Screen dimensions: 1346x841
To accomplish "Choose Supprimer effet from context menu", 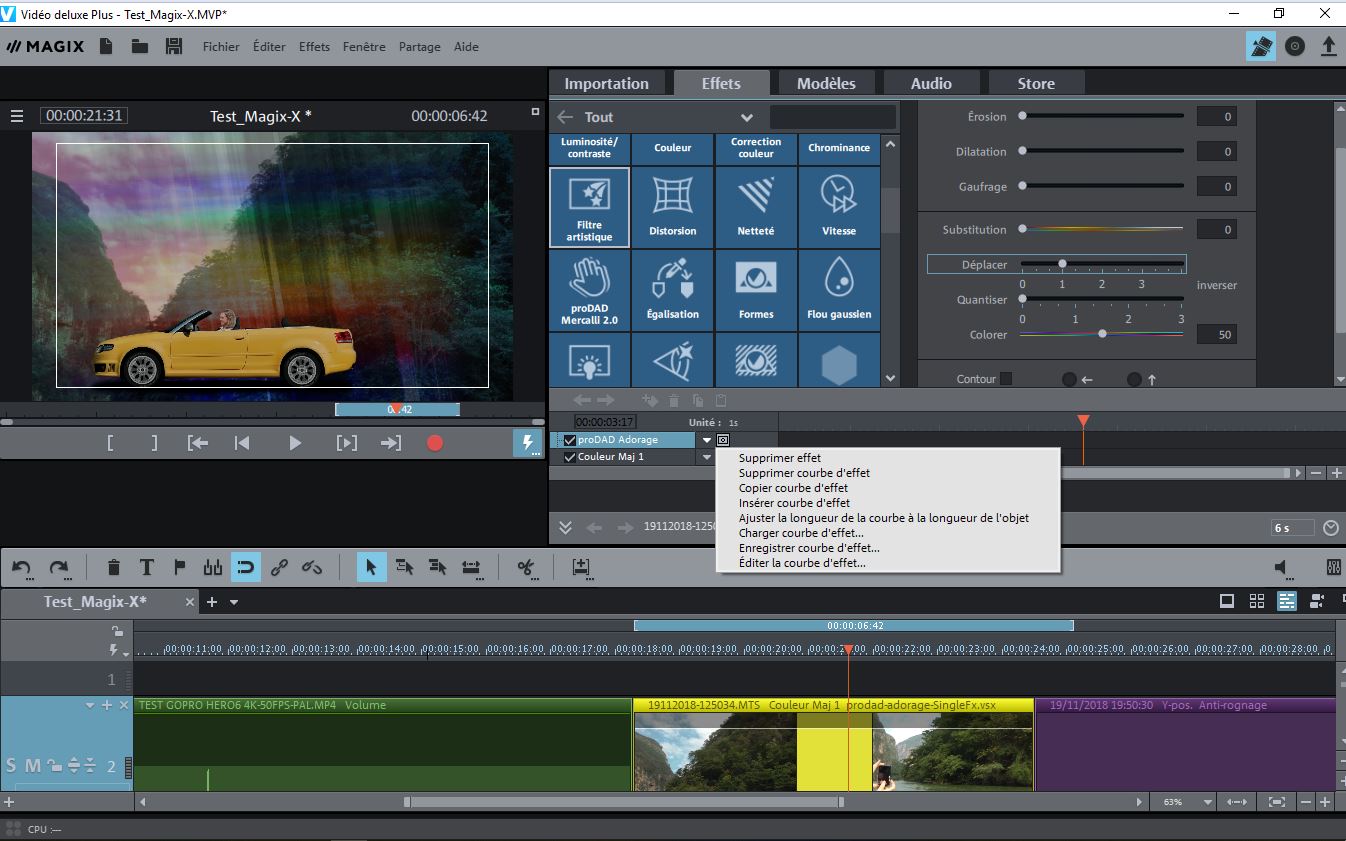I will (x=780, y=458).
